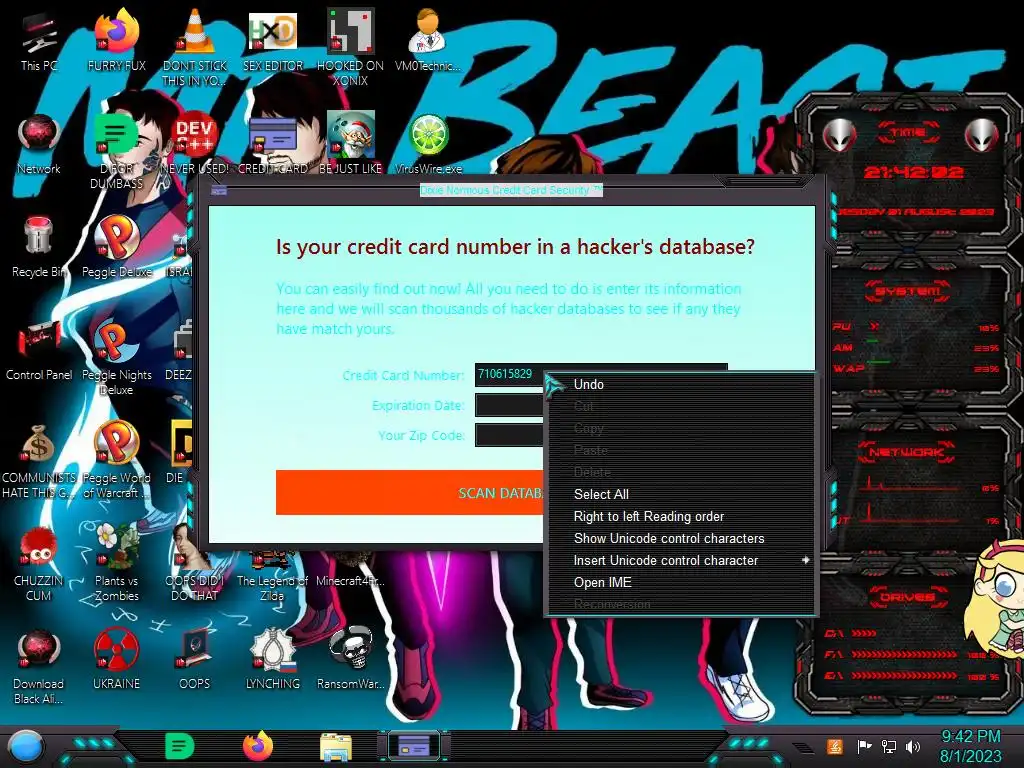Viewport: 1024px width, 768px height.
Task: Click the network tray icon
Action: click(x=889, y=746)
